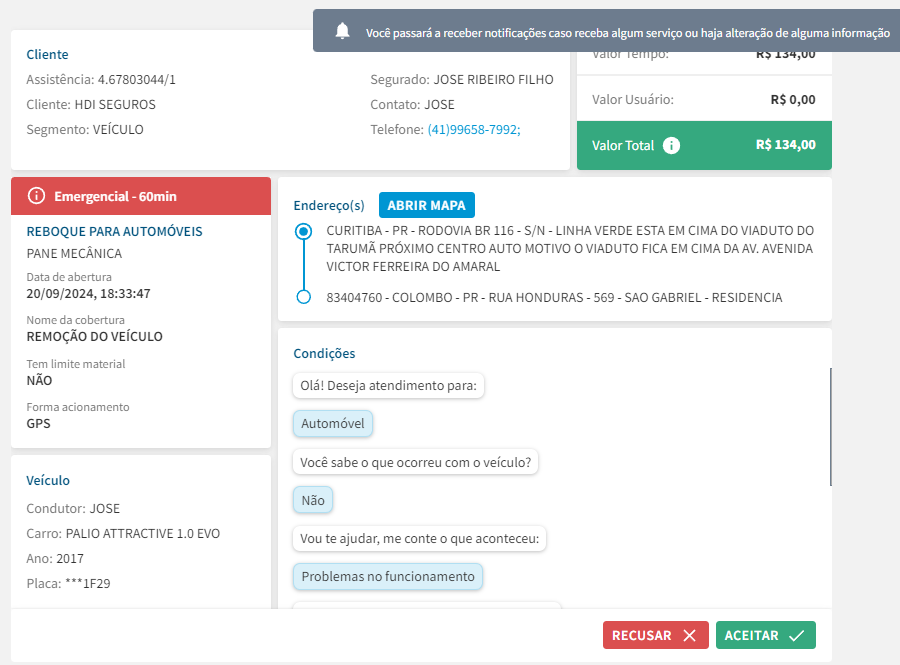This screenshot has width=900, height=665.
Task: Select the destination address marker in Colombo
Action: tap(304, 297)
